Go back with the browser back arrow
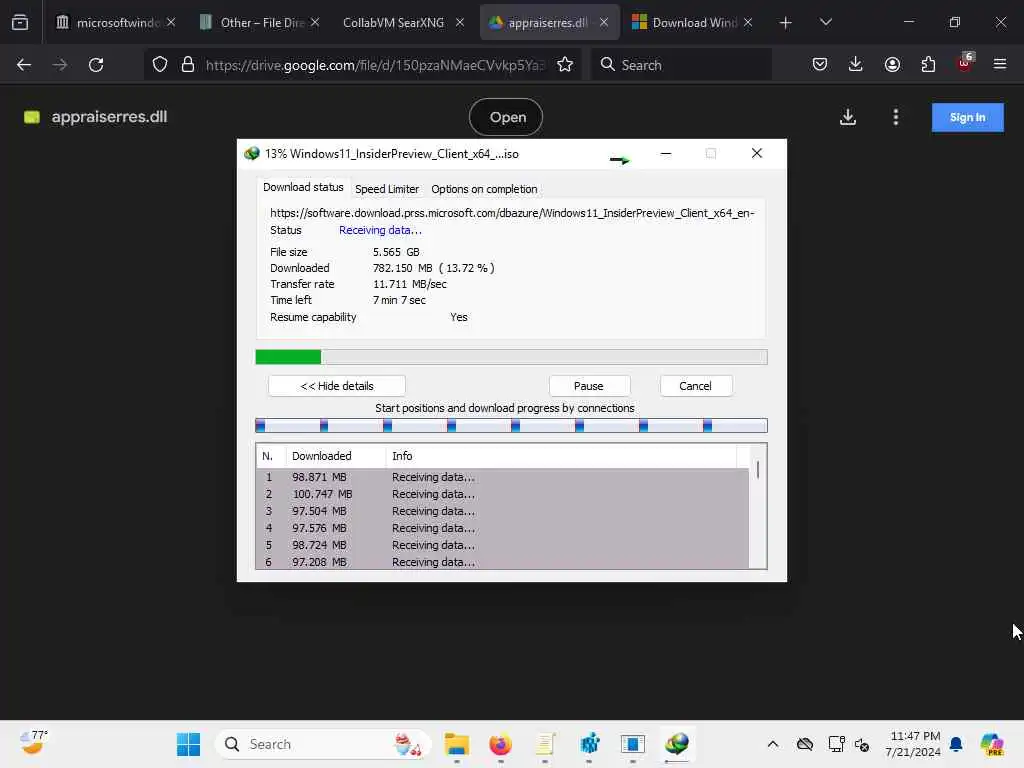The height and width of the screenshot is (768, 1024). tap(24, 65)
